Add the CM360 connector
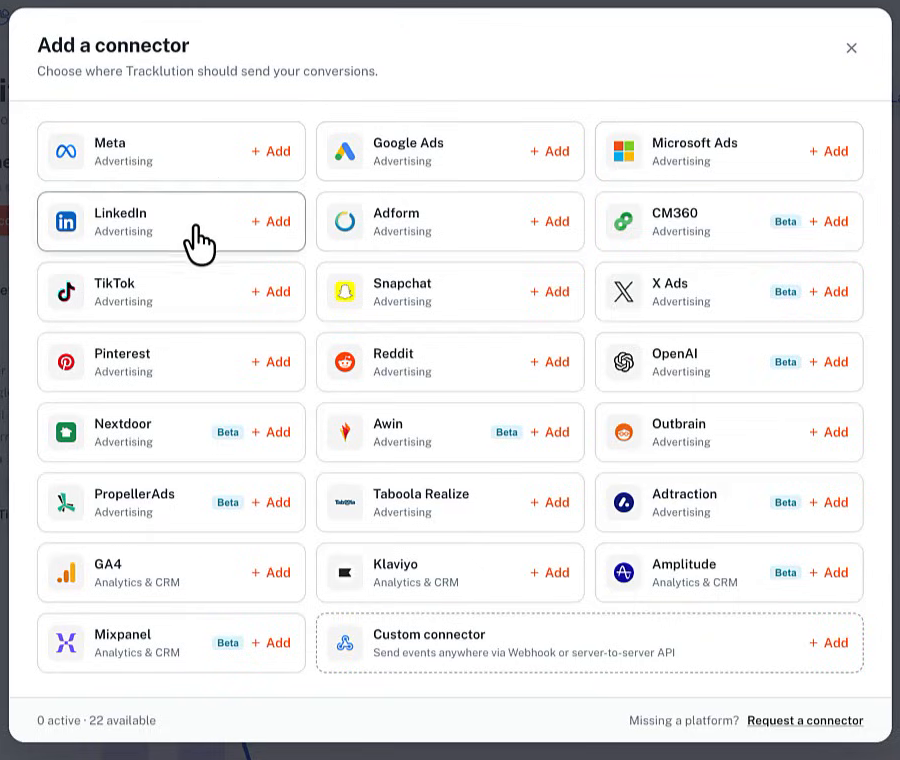 (x=829, y=222)
